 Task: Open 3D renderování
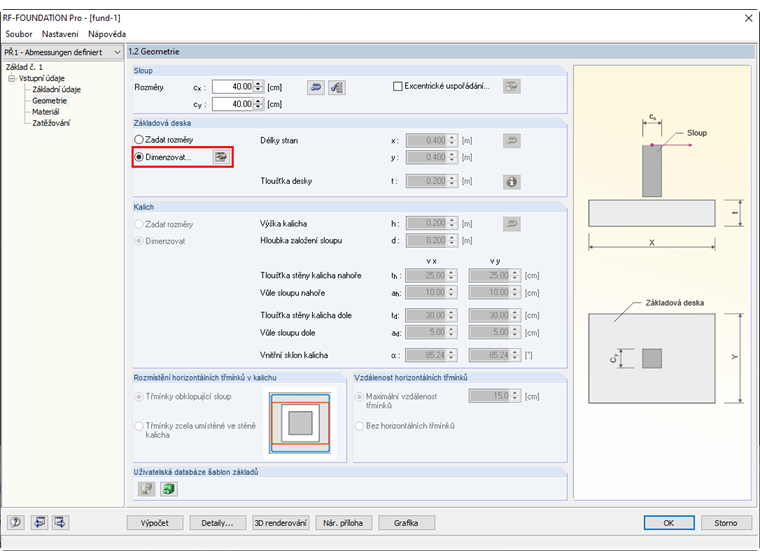[x=281, y=523]
